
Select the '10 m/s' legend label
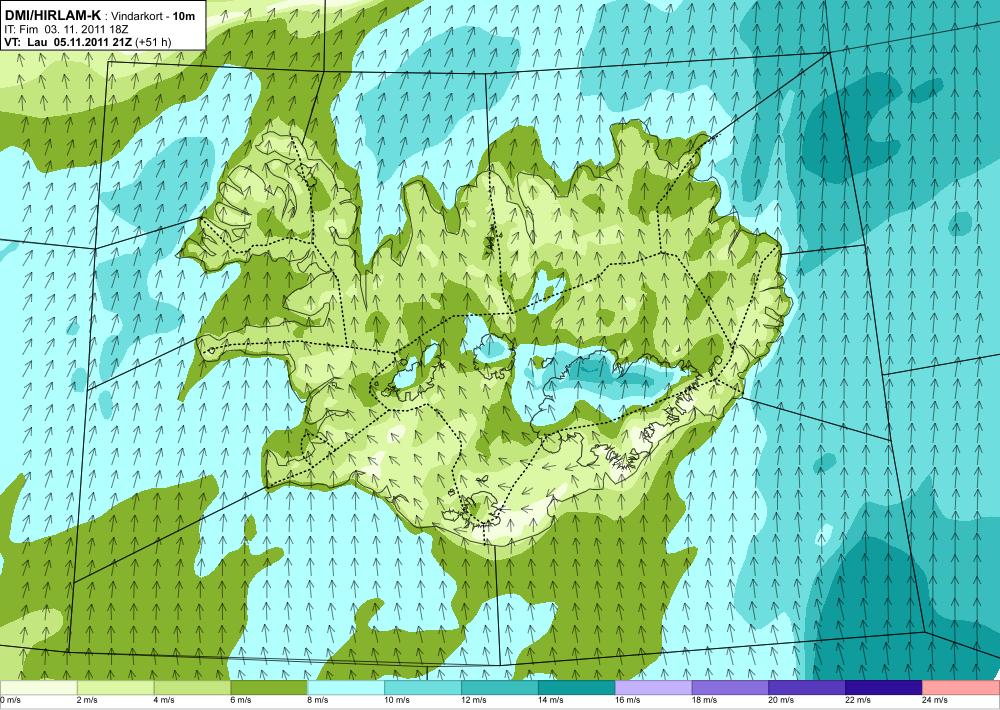pos(397,700)
